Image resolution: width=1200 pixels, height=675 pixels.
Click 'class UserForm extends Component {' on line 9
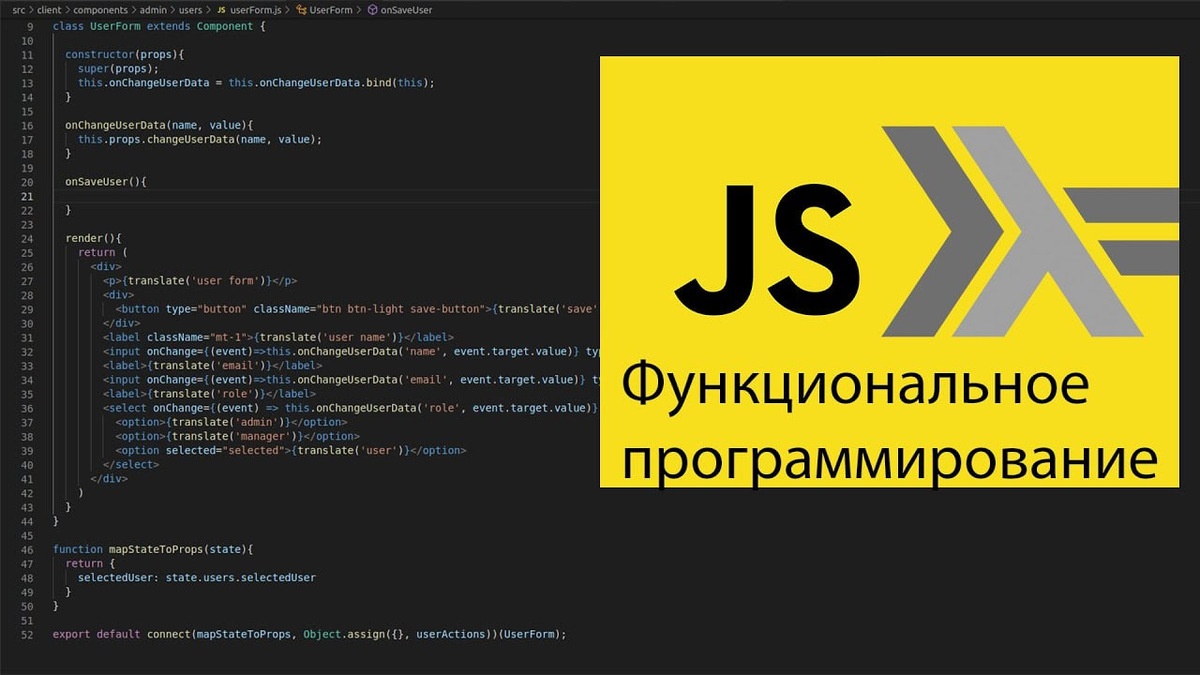[x=159, y=26]
